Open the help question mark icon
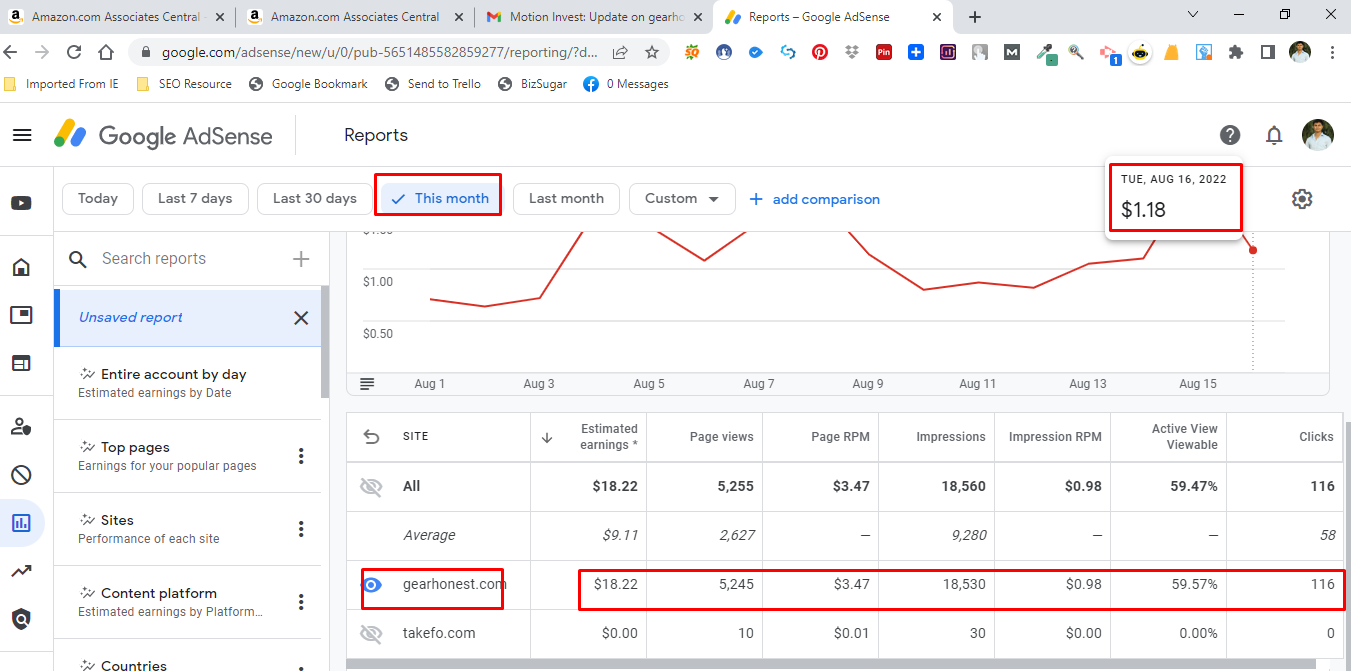The image size is (1351, 671). point(1230,135)
